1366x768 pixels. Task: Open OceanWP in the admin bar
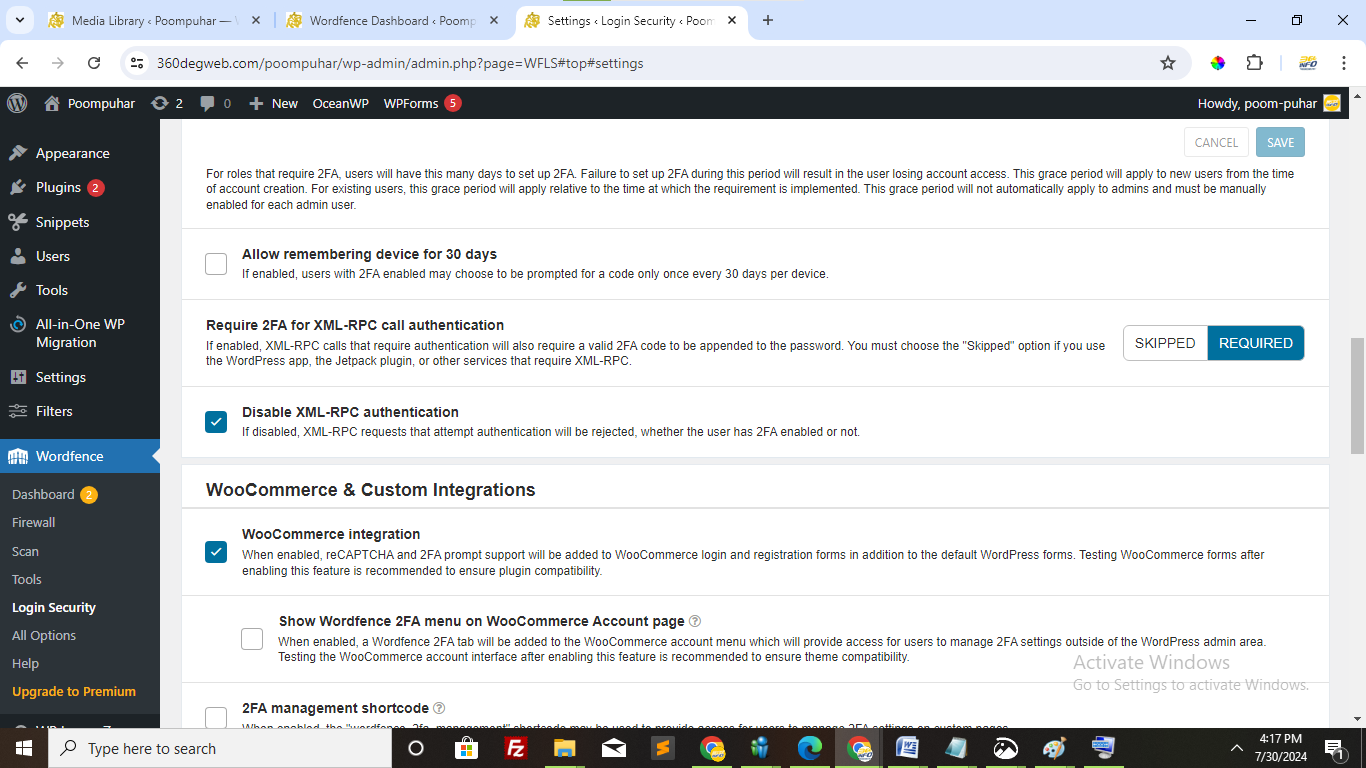[x=340, y=103]
